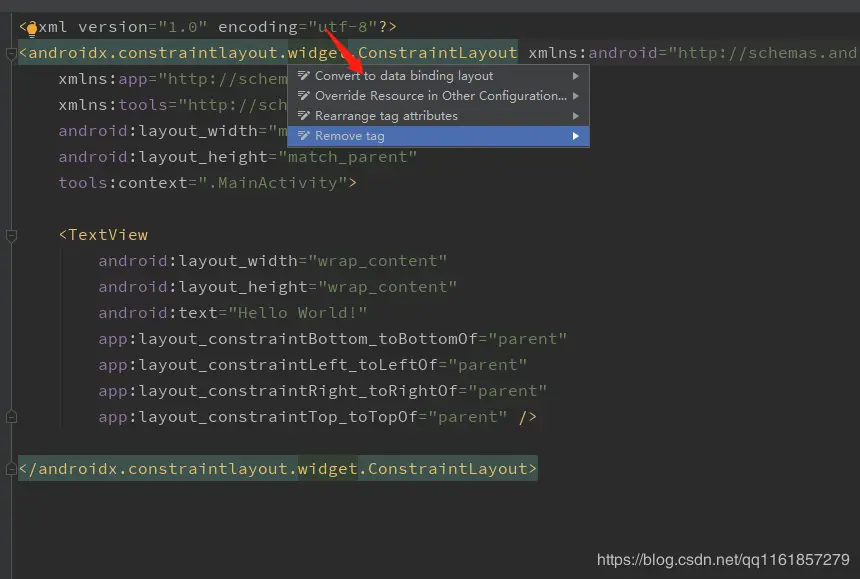Click the xmlns:android schema URL value
Screen dimensions: 860x579
tap(763, 53)
